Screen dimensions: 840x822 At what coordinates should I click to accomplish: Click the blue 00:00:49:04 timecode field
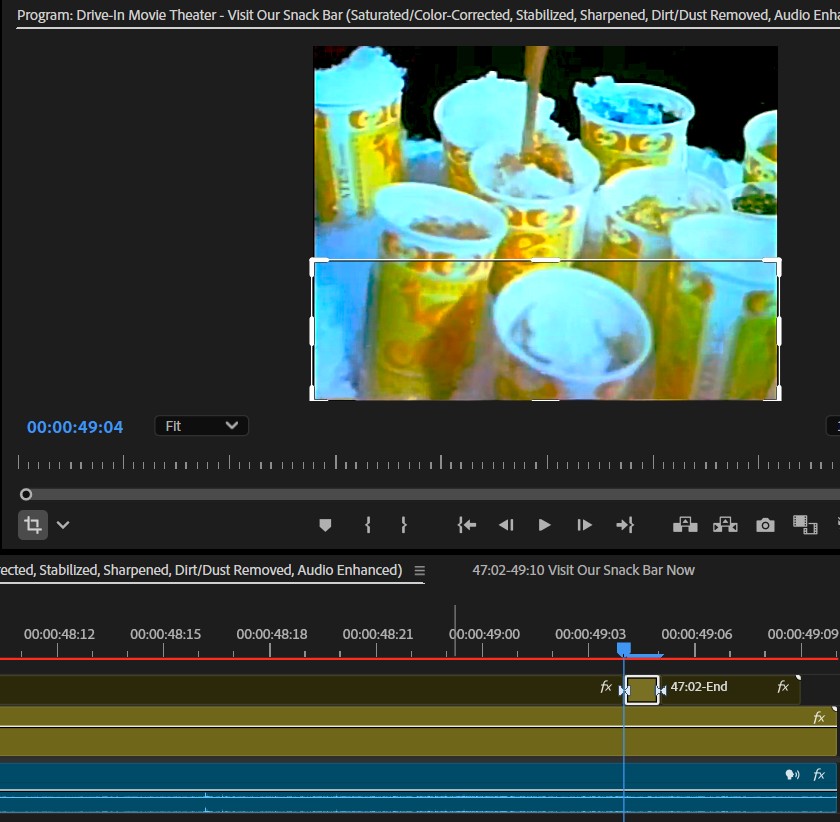click(75, 427)
